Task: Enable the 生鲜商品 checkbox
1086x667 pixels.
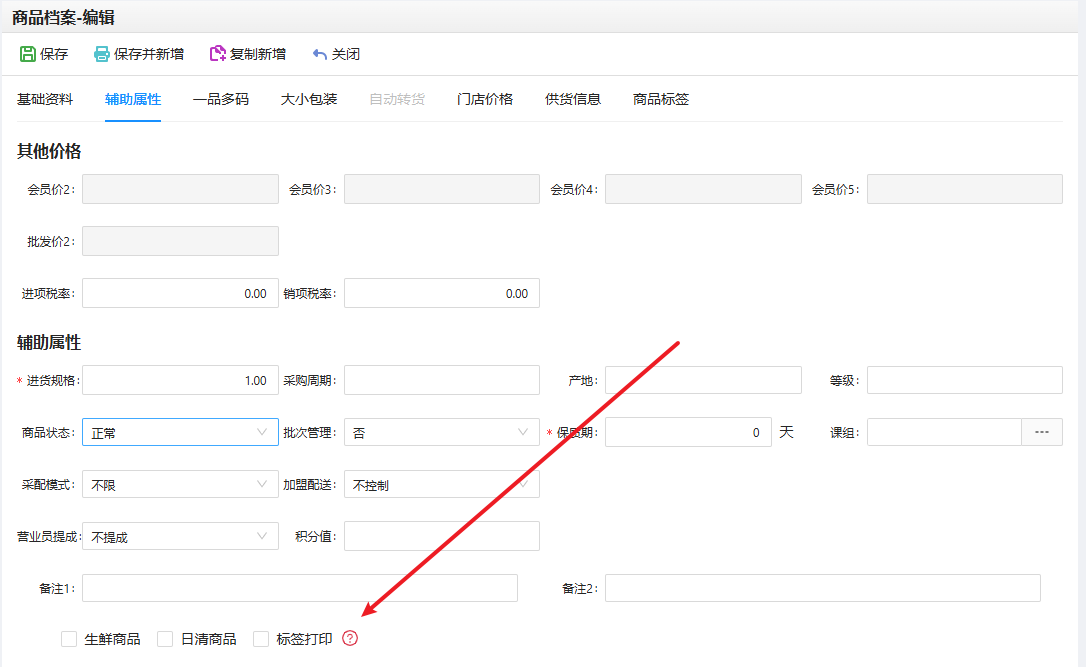Action: (x=69, y=639)
